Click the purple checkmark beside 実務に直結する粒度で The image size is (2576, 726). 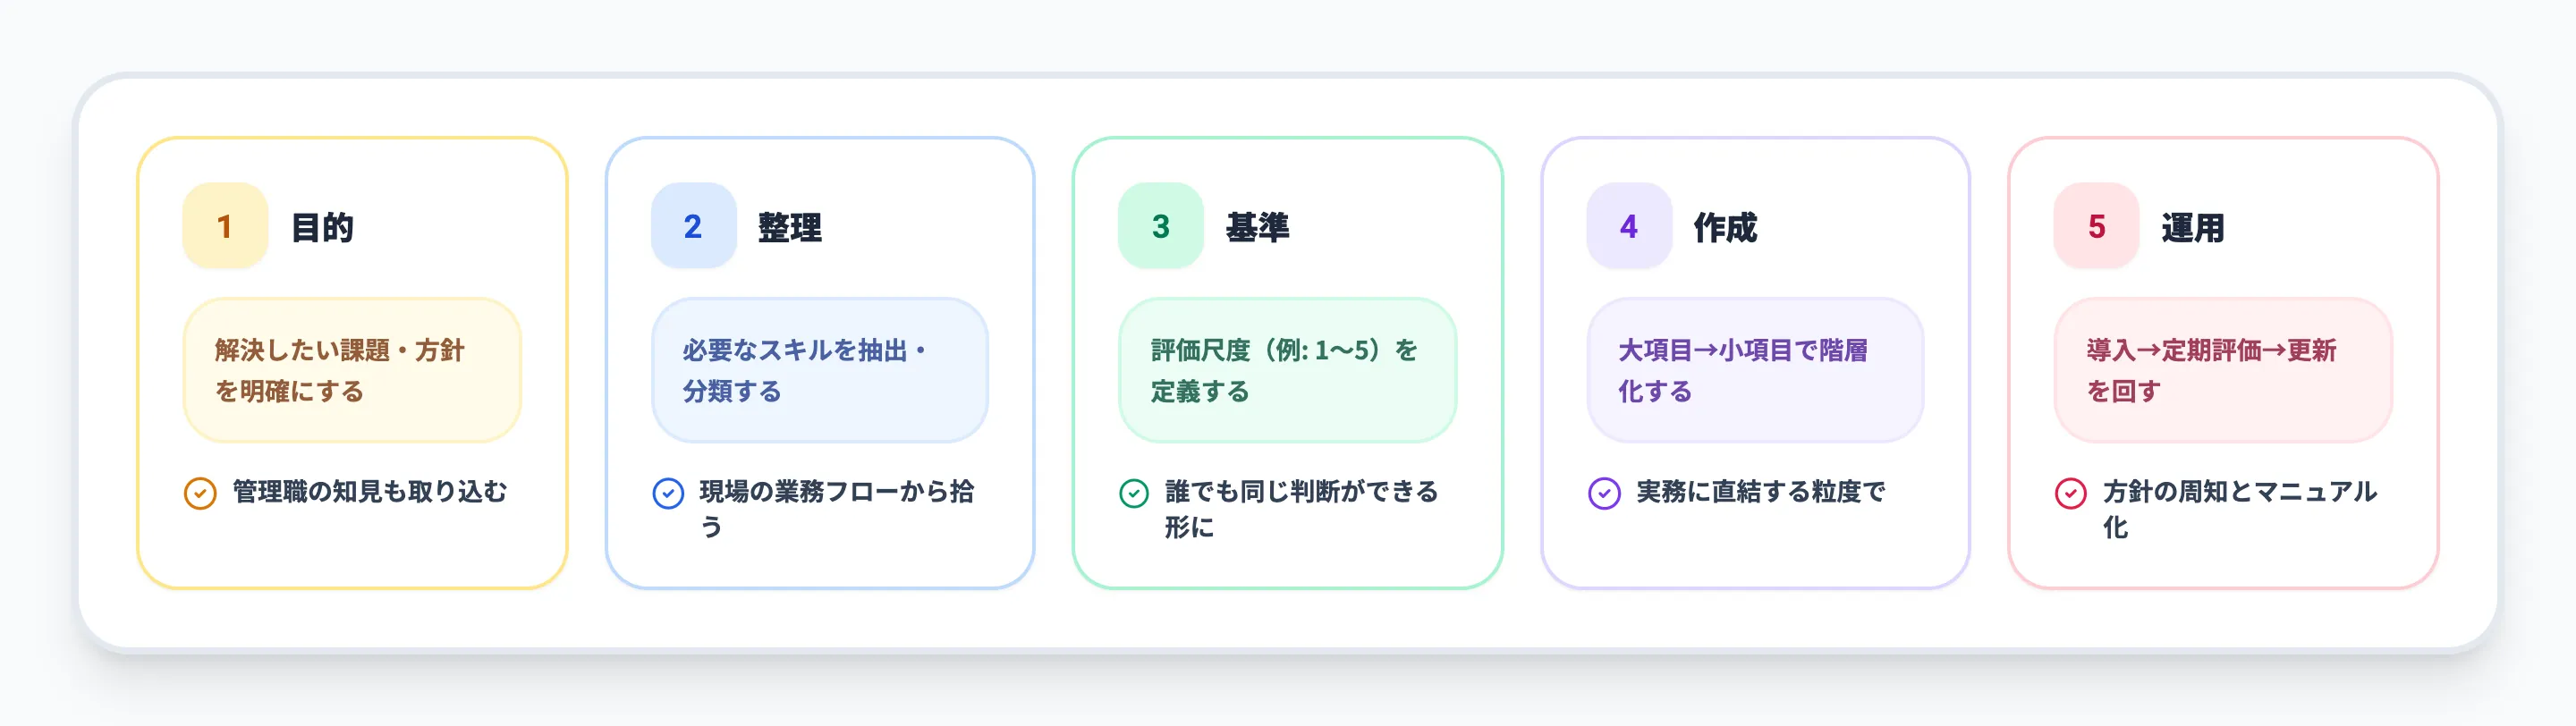(x=1604, y=493)
